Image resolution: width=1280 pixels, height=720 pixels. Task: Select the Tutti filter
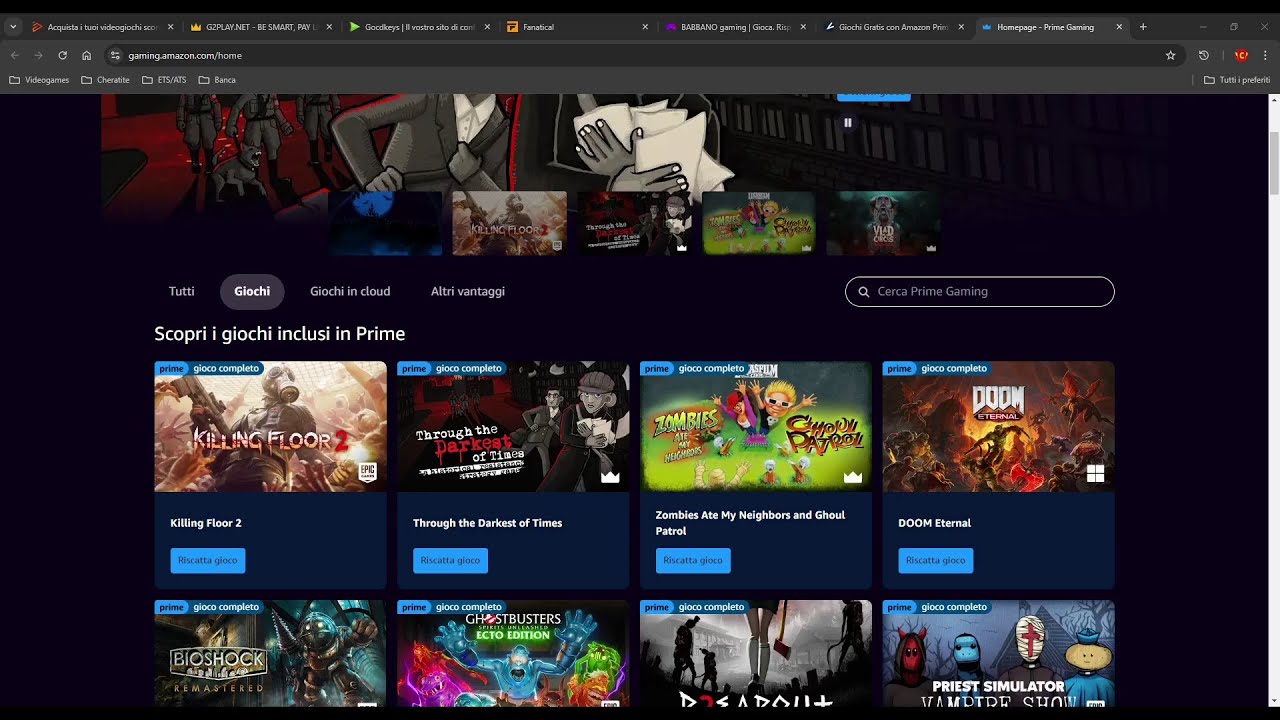click(182, 291)
